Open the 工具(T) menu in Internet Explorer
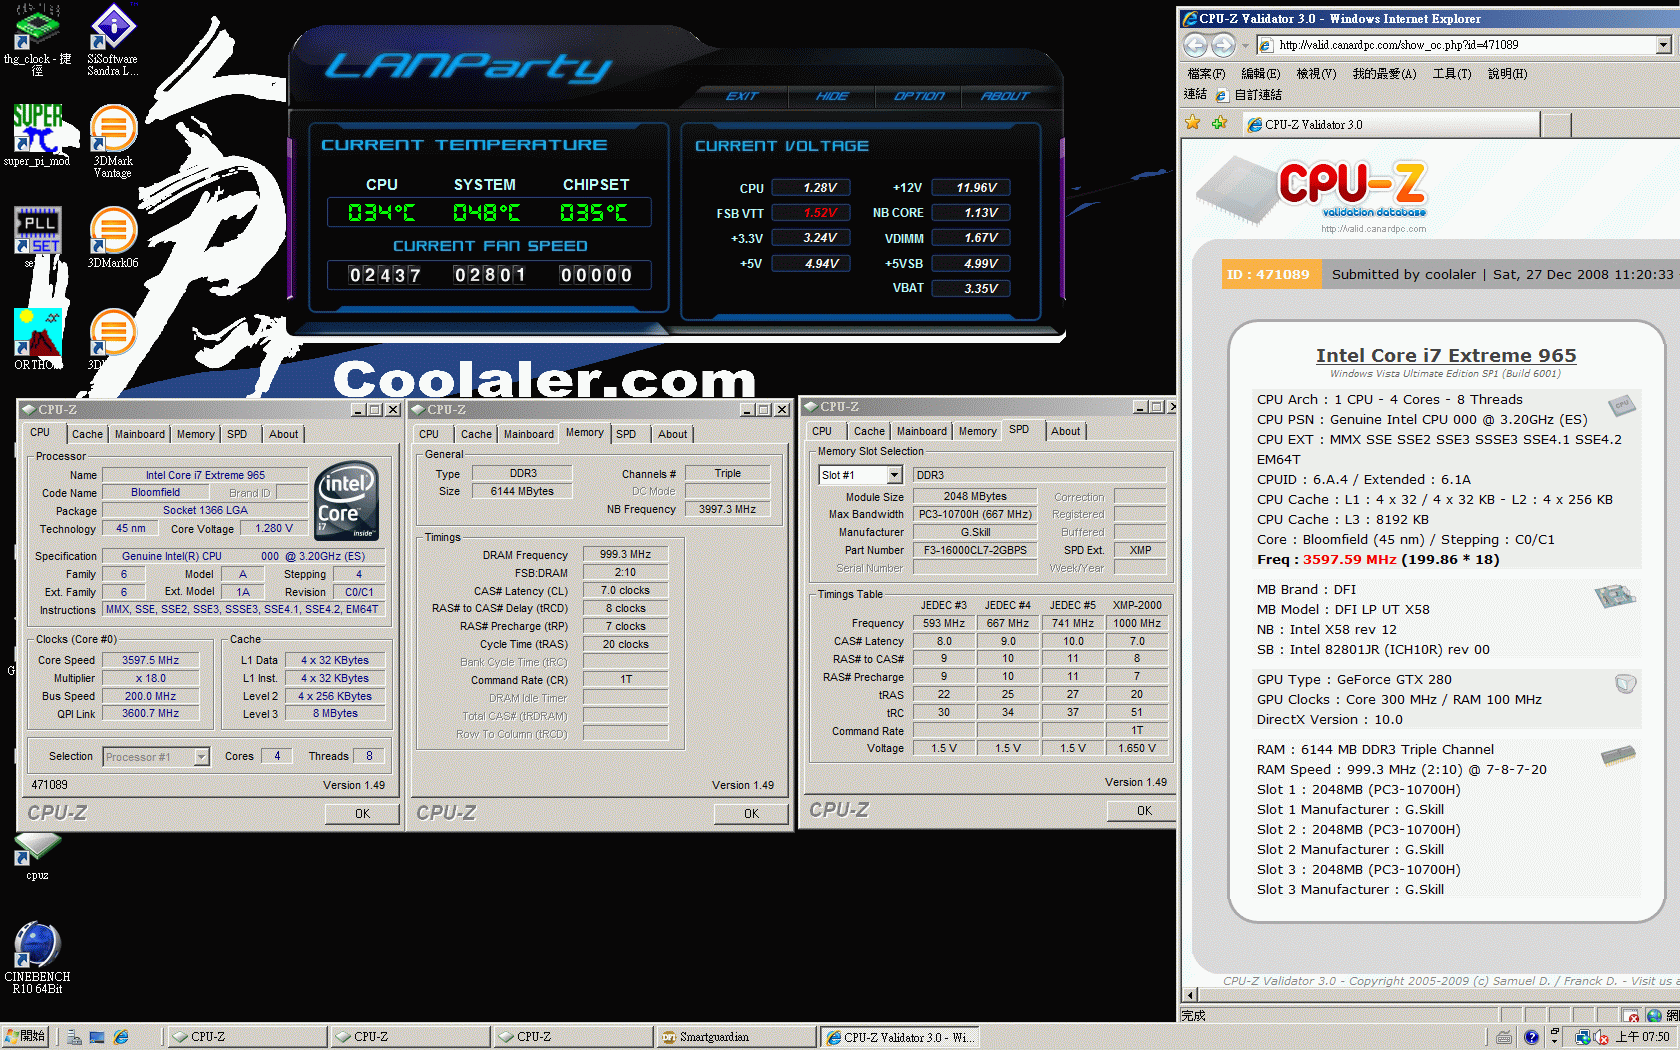 [x=1451, y=74]
